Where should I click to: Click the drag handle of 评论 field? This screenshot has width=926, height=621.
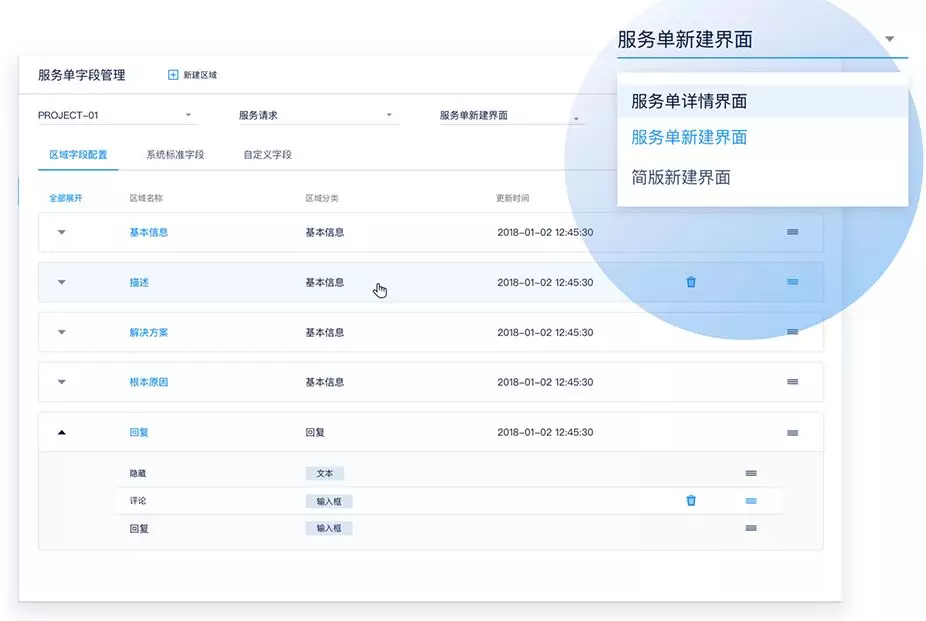751,501
